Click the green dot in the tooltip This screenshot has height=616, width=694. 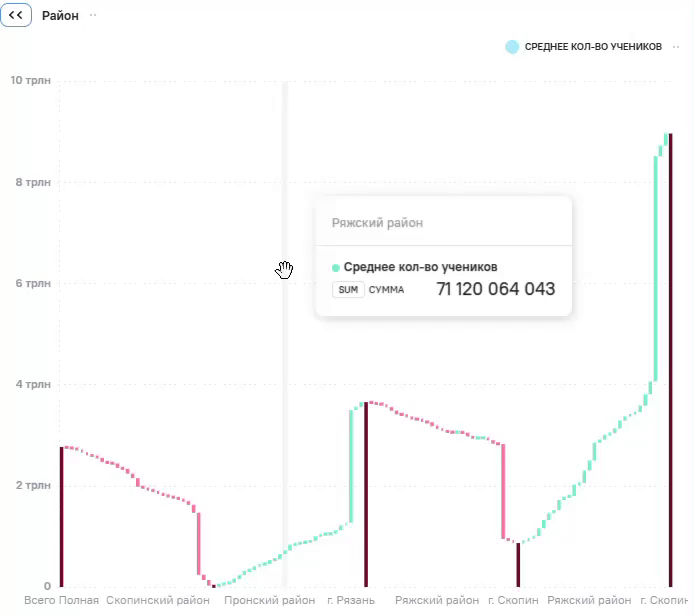(x=335, y=267)
